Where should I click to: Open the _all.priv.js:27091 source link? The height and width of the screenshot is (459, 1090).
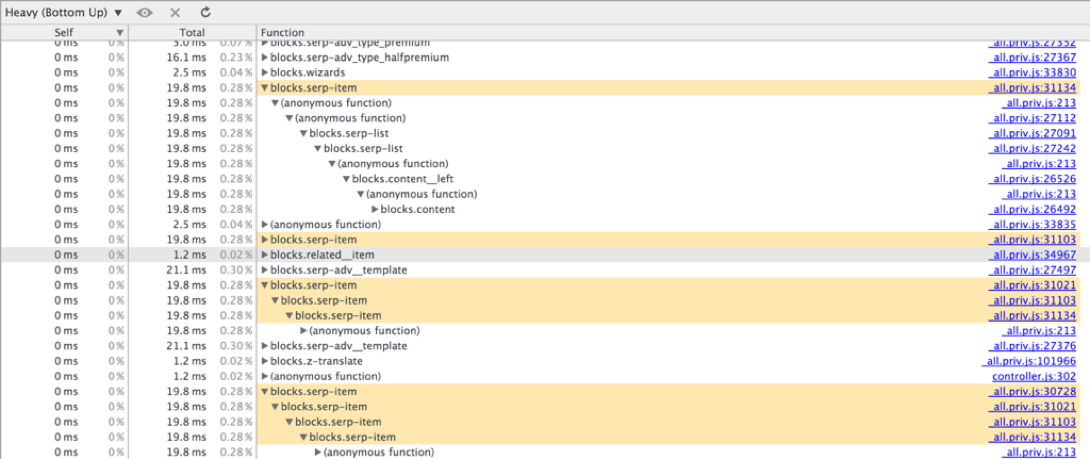tap(1032, 134)
